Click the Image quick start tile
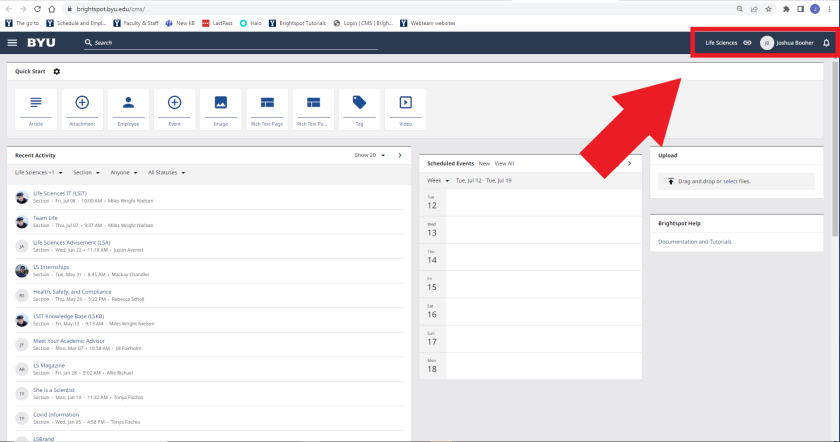The height and width of the screenshot is (442, 840). [x=221, y=108]
